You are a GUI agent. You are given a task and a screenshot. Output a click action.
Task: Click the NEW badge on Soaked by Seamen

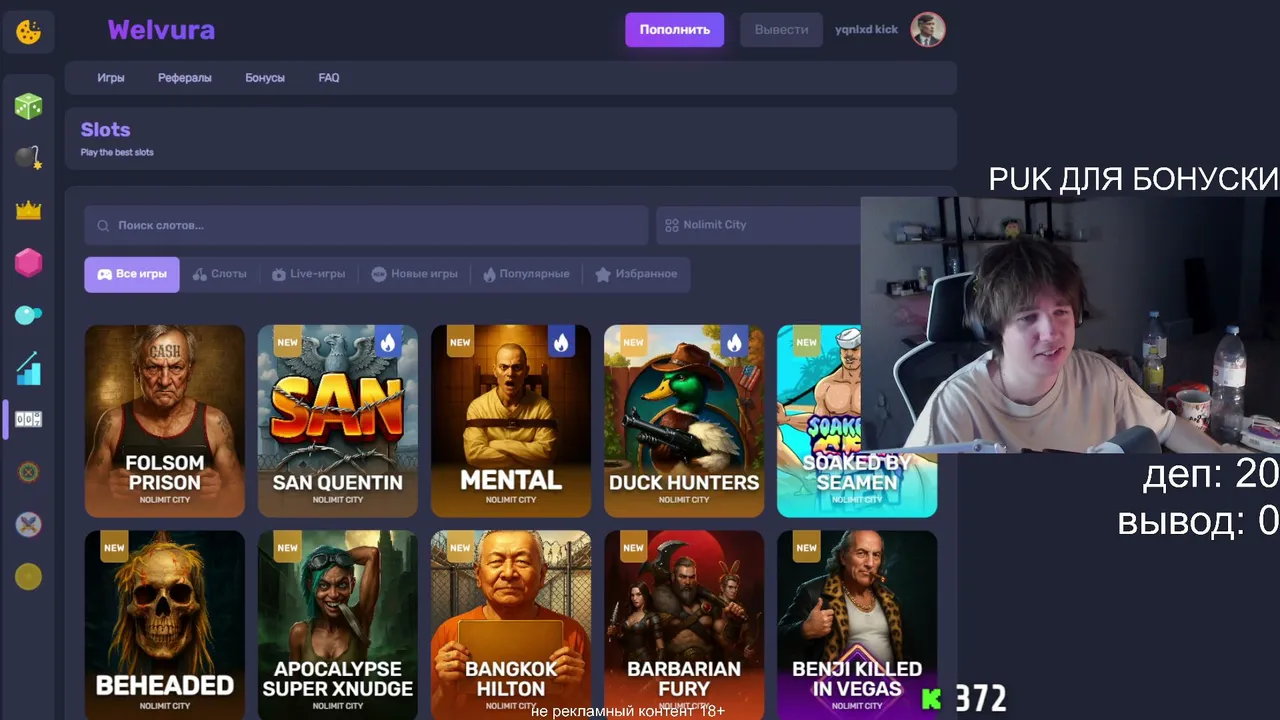coord(806,342)
